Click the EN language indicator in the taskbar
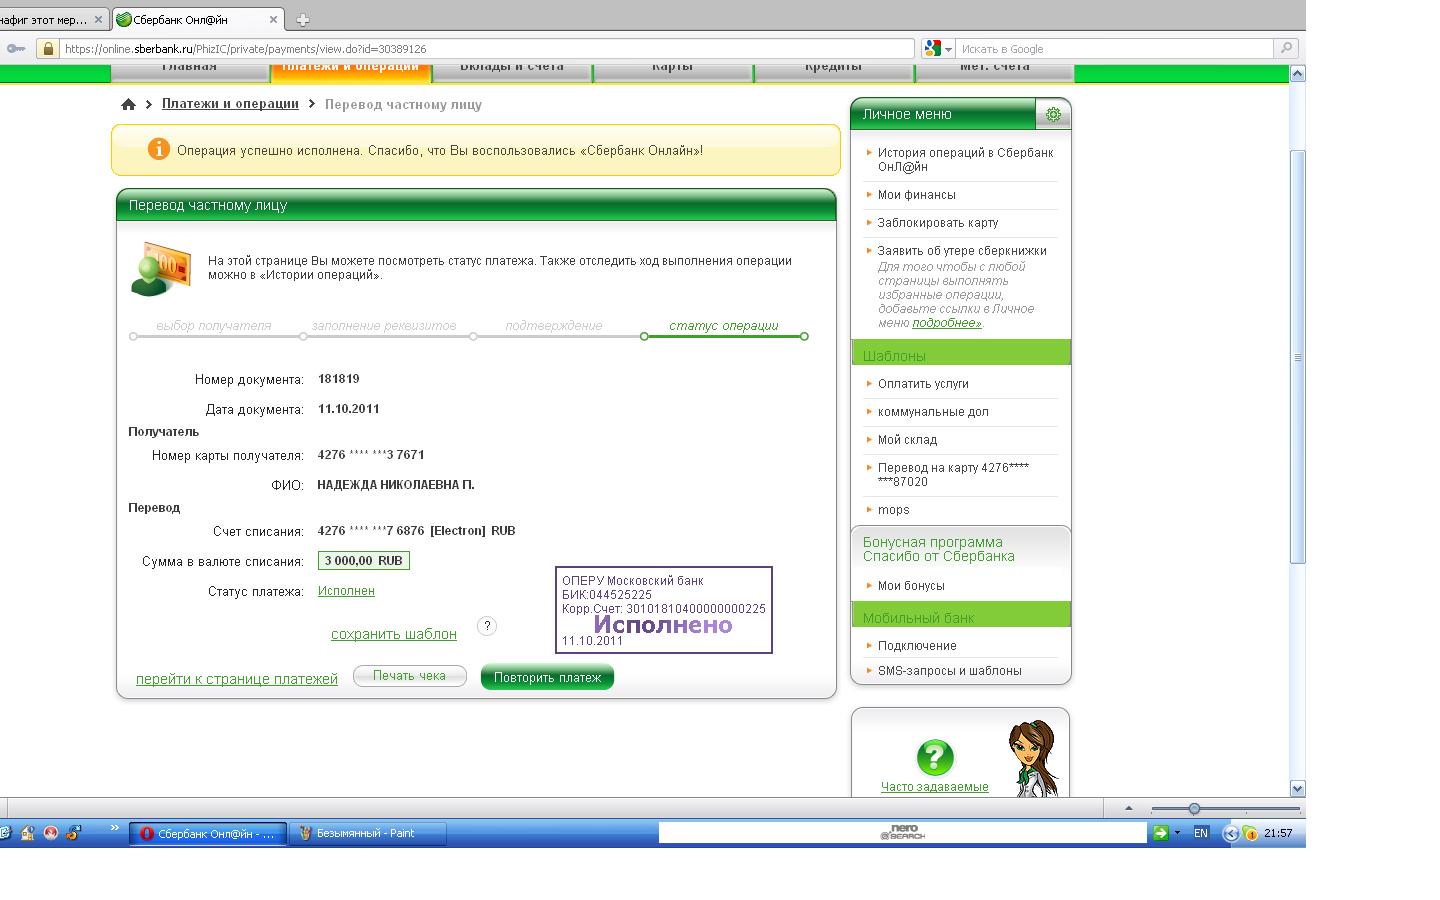 1201,833
